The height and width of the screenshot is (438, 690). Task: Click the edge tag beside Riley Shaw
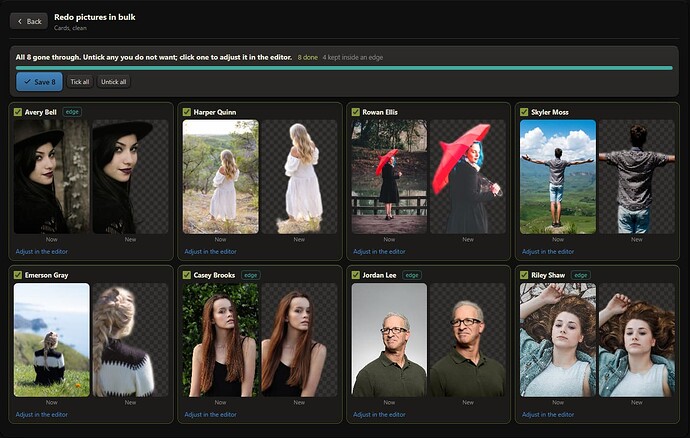580,275
